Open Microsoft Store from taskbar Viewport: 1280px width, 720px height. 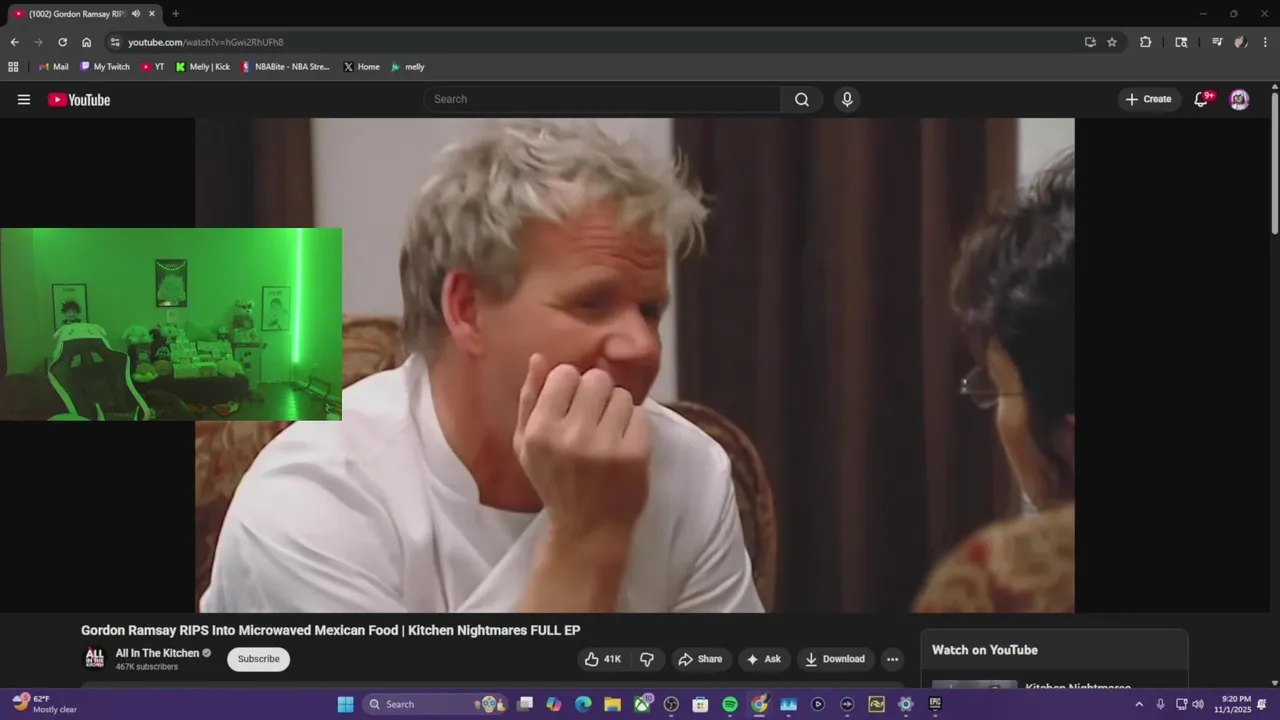pos(700,704)
